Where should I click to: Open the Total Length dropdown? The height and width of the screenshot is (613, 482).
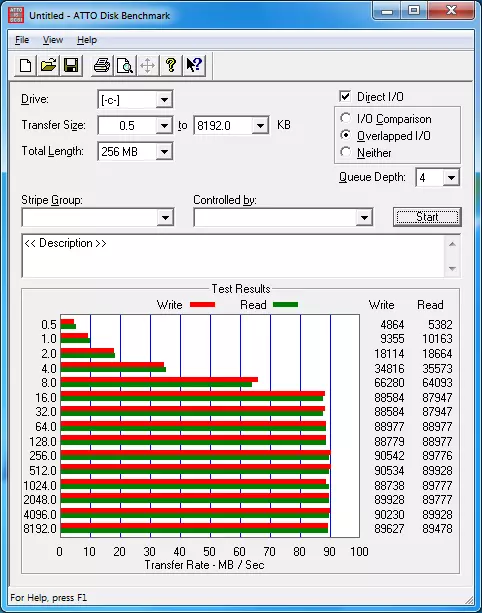click(164, 152)
